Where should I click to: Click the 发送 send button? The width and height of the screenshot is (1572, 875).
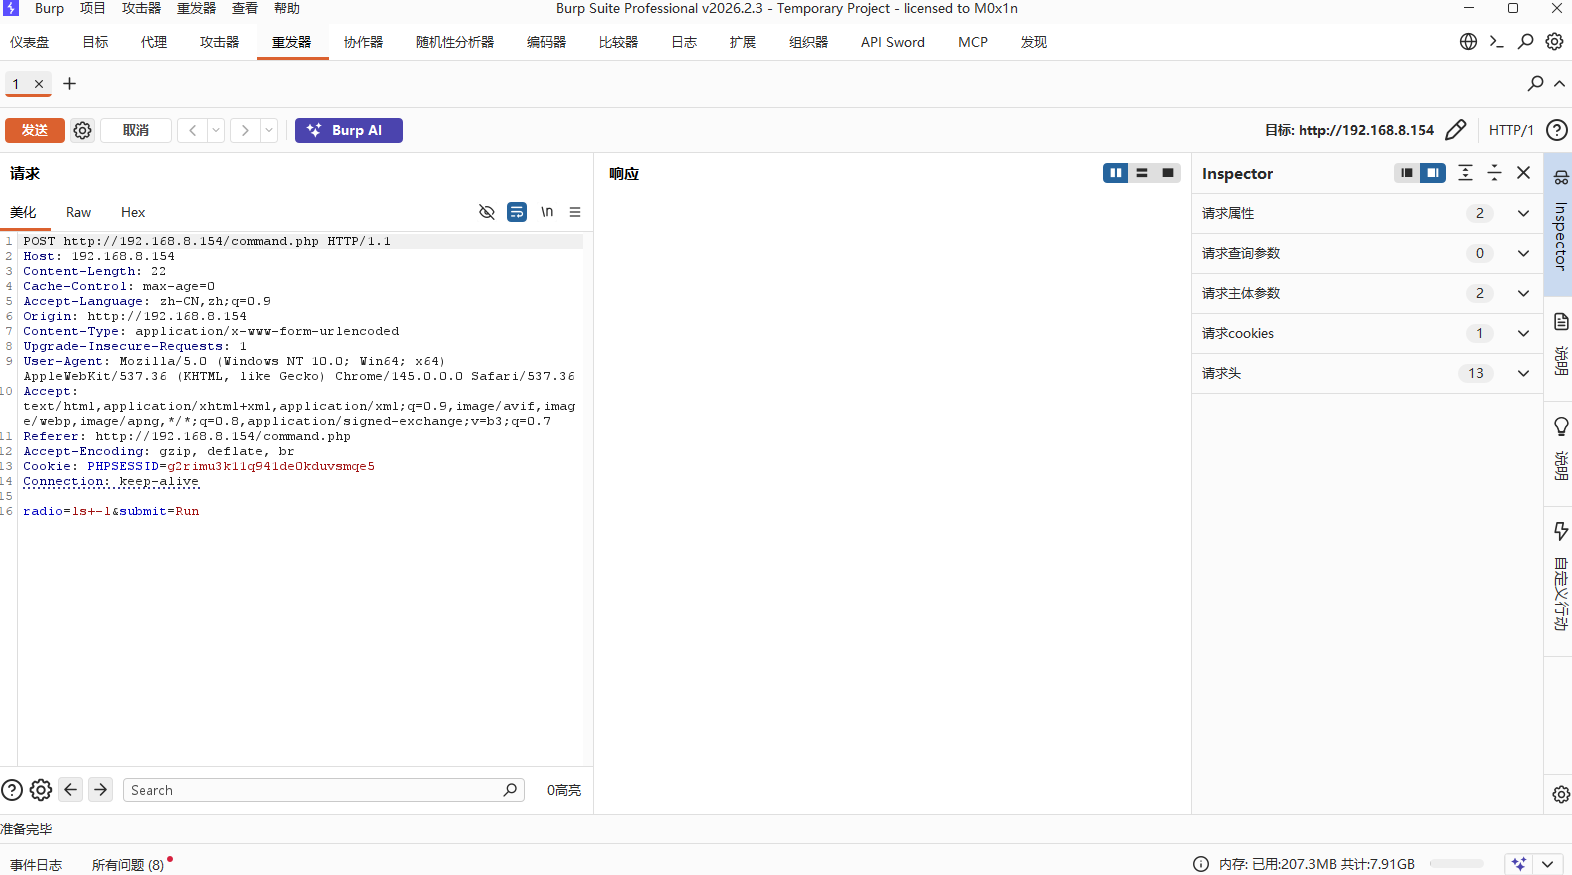tap(35, 130)
